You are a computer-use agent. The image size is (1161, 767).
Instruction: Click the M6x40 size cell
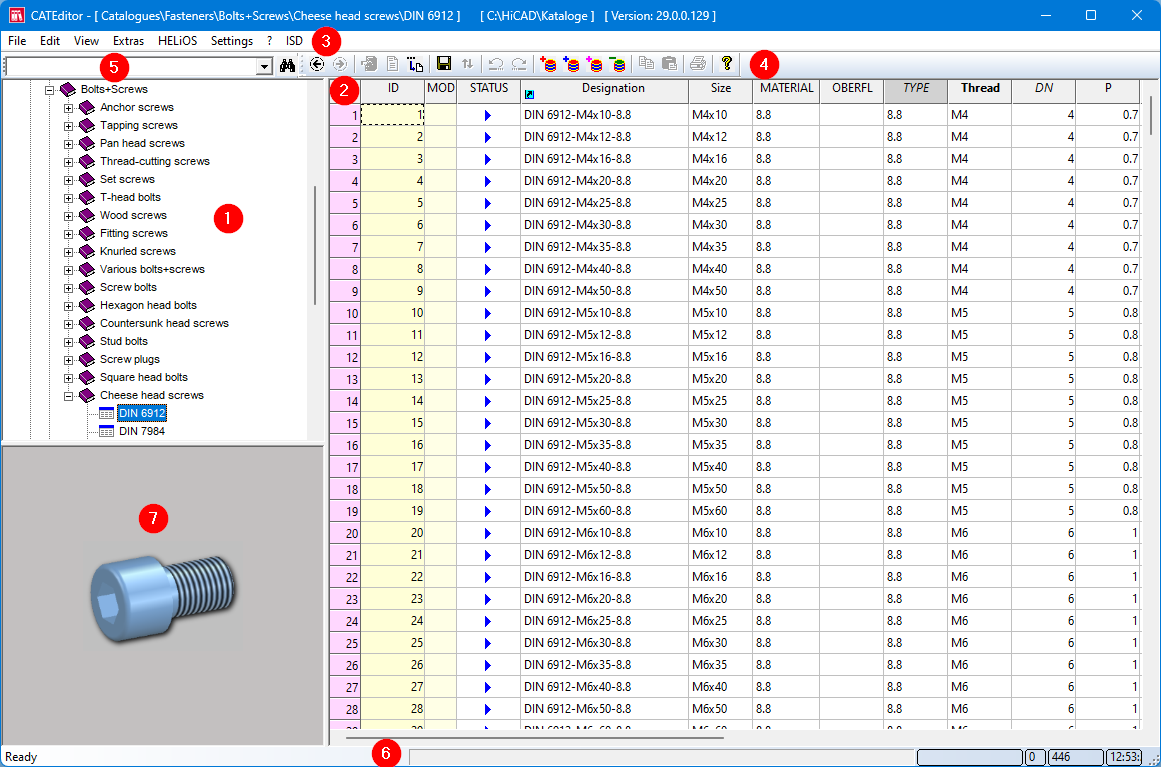pyautogui.click(x=720, y=687)
